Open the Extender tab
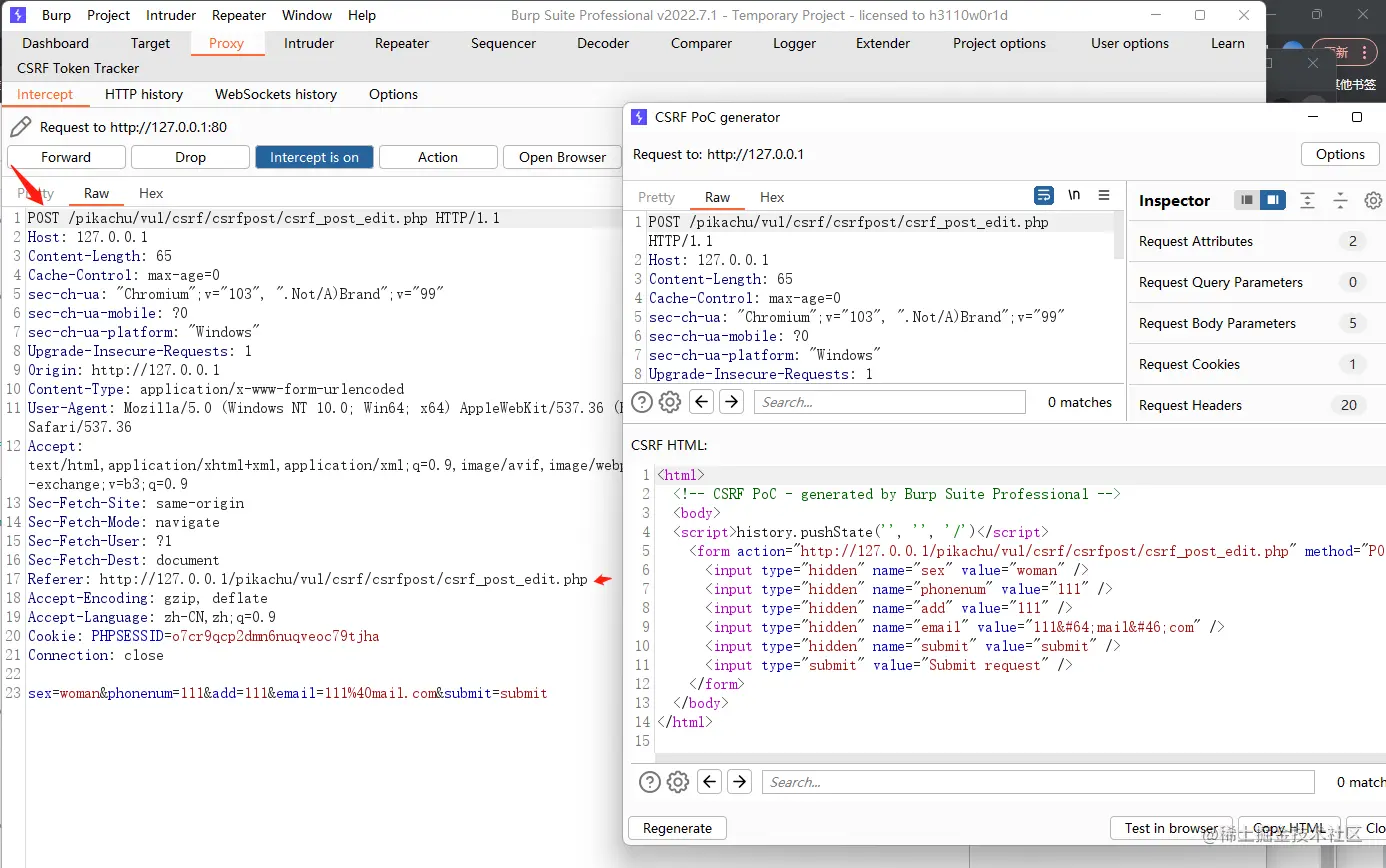 coord(883,43)
